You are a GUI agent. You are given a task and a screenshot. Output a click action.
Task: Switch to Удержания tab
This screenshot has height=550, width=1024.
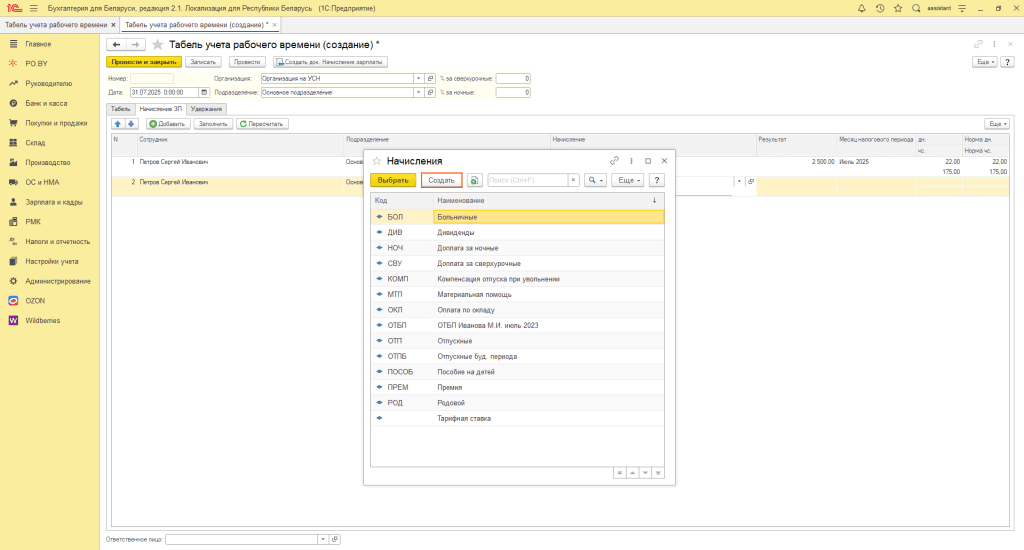coord(206,109)
